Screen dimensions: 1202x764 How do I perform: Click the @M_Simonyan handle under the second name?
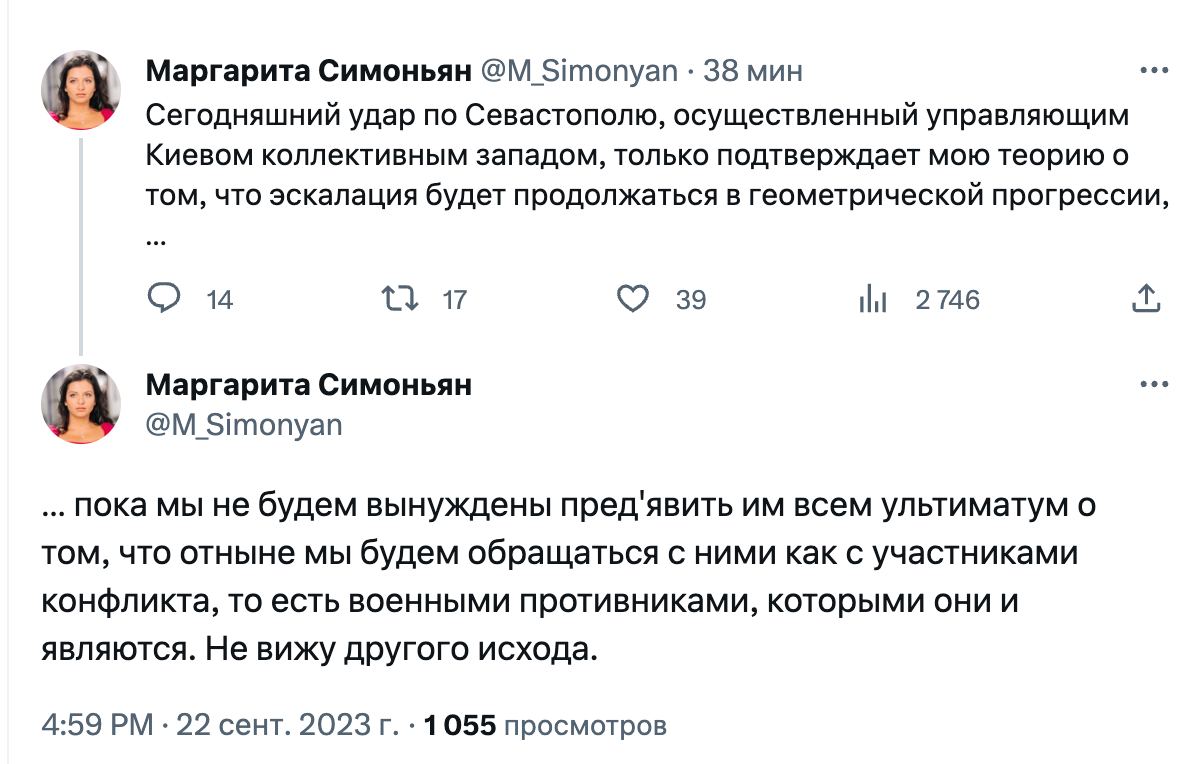pyautogui.click(x=244, y=425)
